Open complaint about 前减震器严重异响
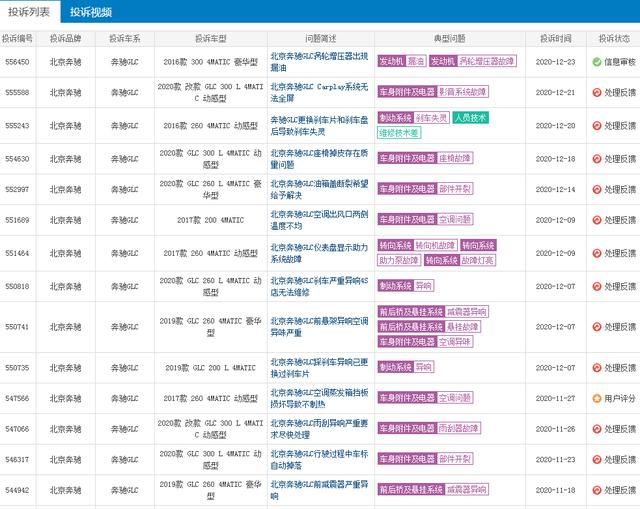 [x=319, y=490]
